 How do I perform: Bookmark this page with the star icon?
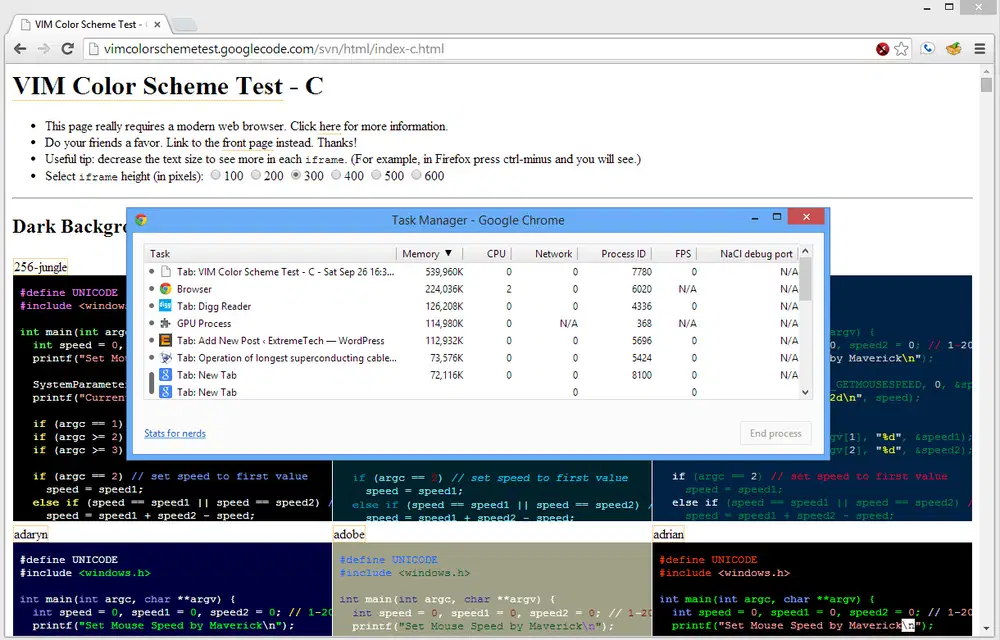tap(901, 49)
